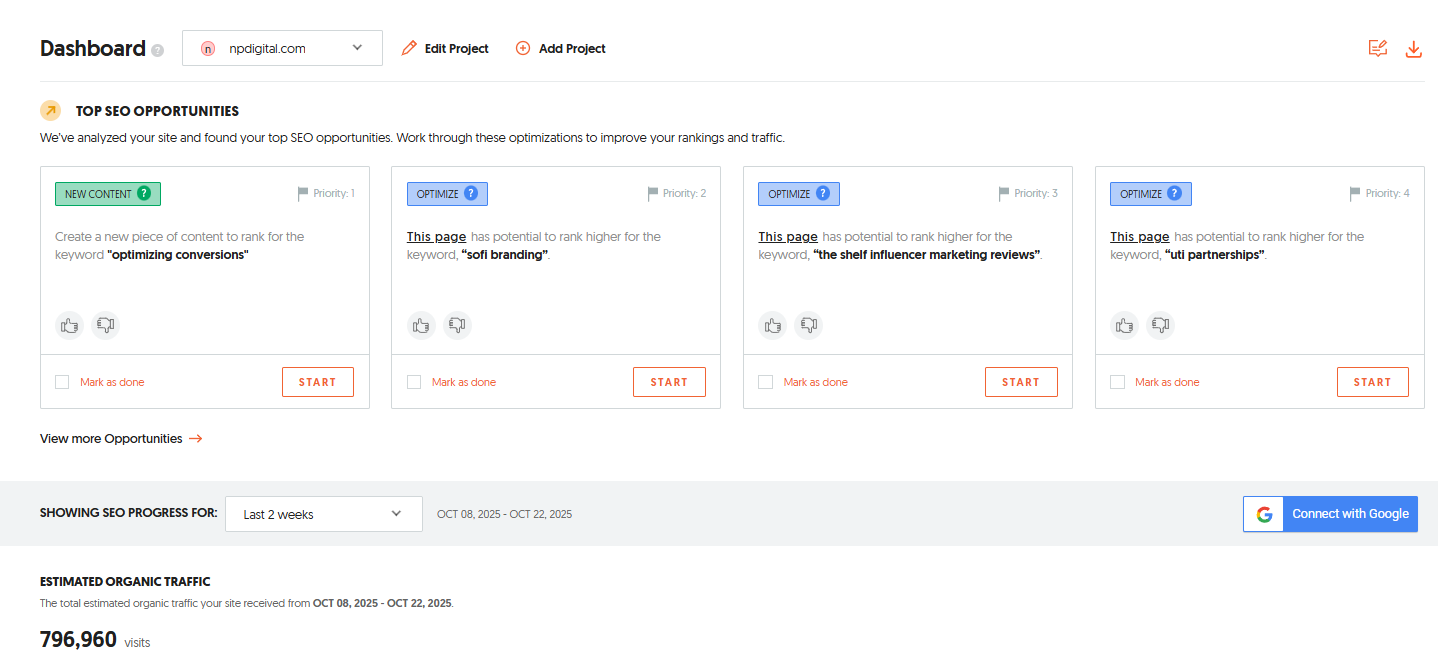The width and height of the screenshot is (1438, 666).
Task: Check Mark as done for uti partnerships
Action: (x=1117, y=382)
